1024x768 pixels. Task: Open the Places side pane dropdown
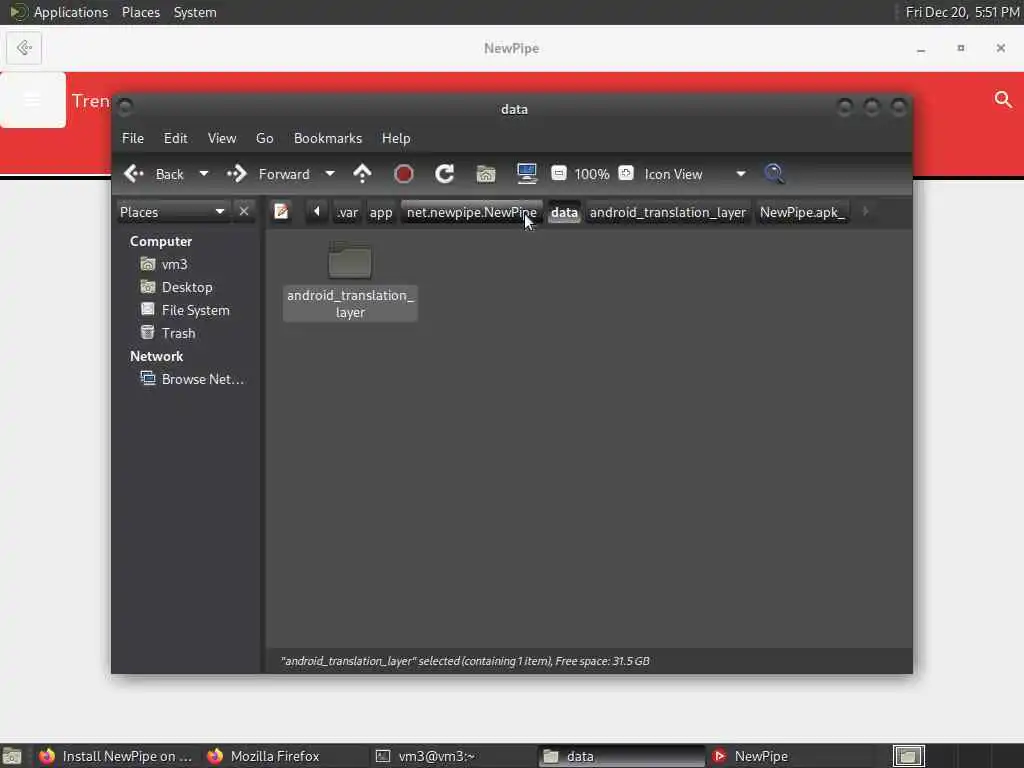coord(172,212)
